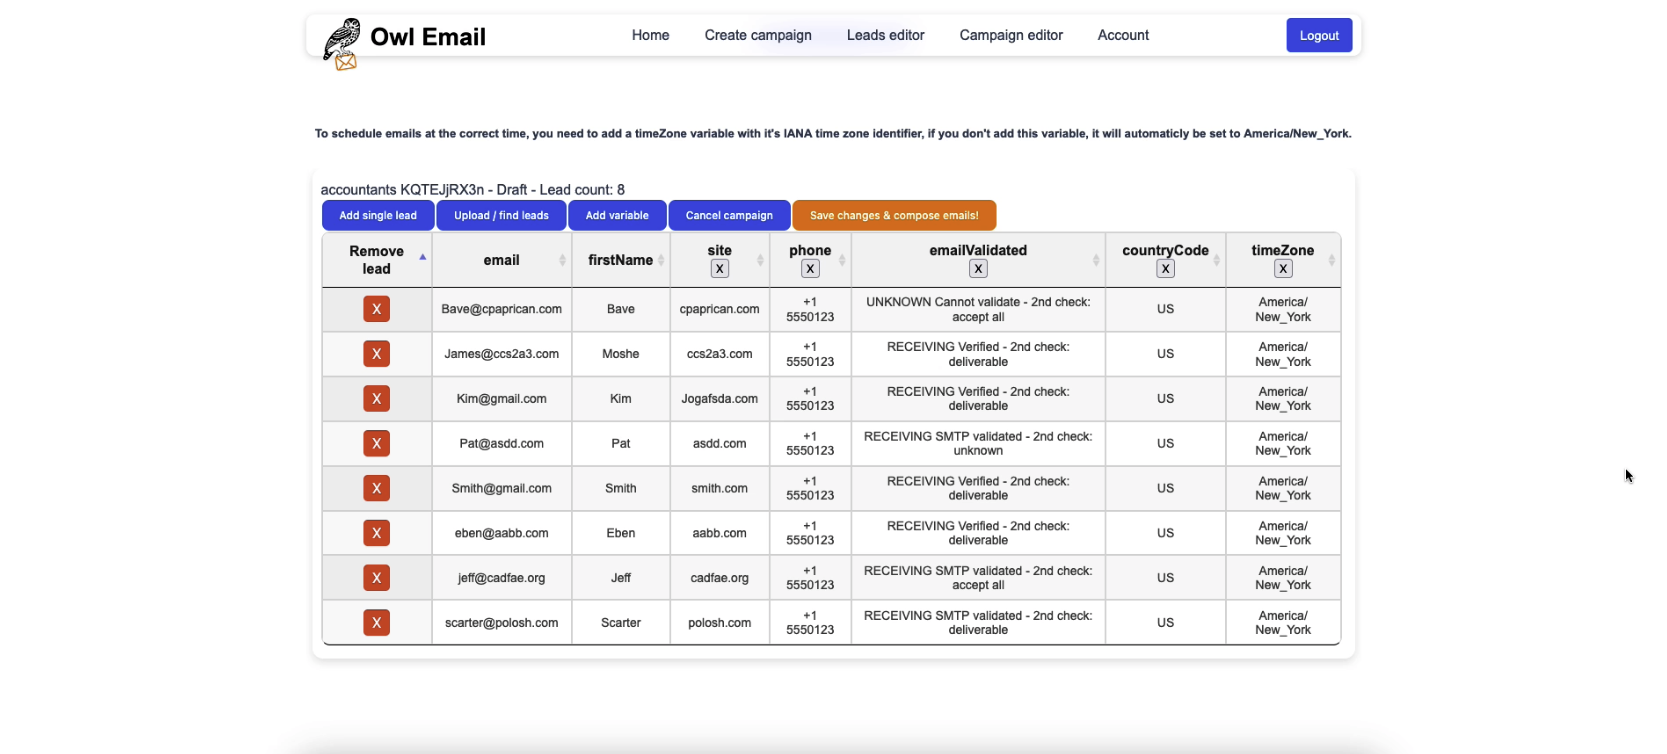Select the eben@aabb.com email cell

501,533
